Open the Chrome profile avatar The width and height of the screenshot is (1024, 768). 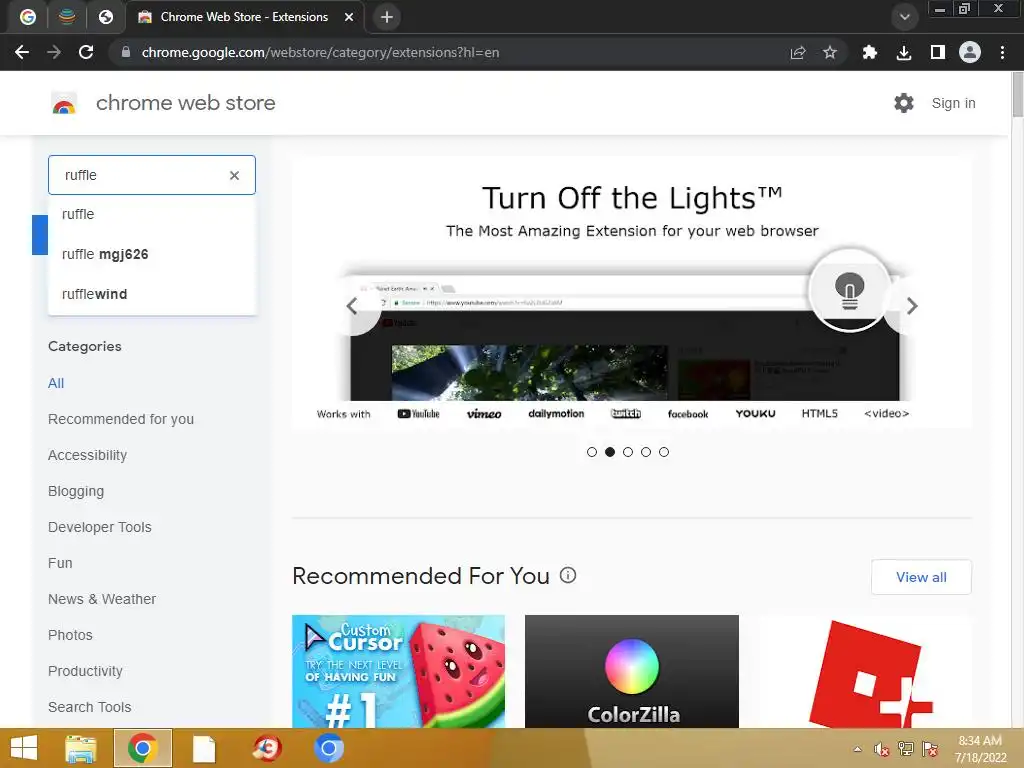click(x=969, y=52)
